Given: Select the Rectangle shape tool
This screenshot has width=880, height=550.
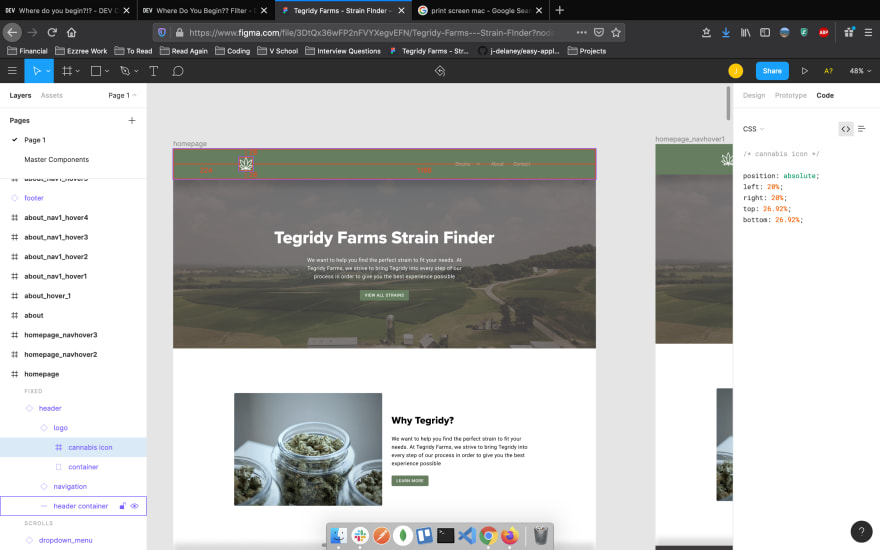Looking at the screenshot, I should (x=95, y=71).
